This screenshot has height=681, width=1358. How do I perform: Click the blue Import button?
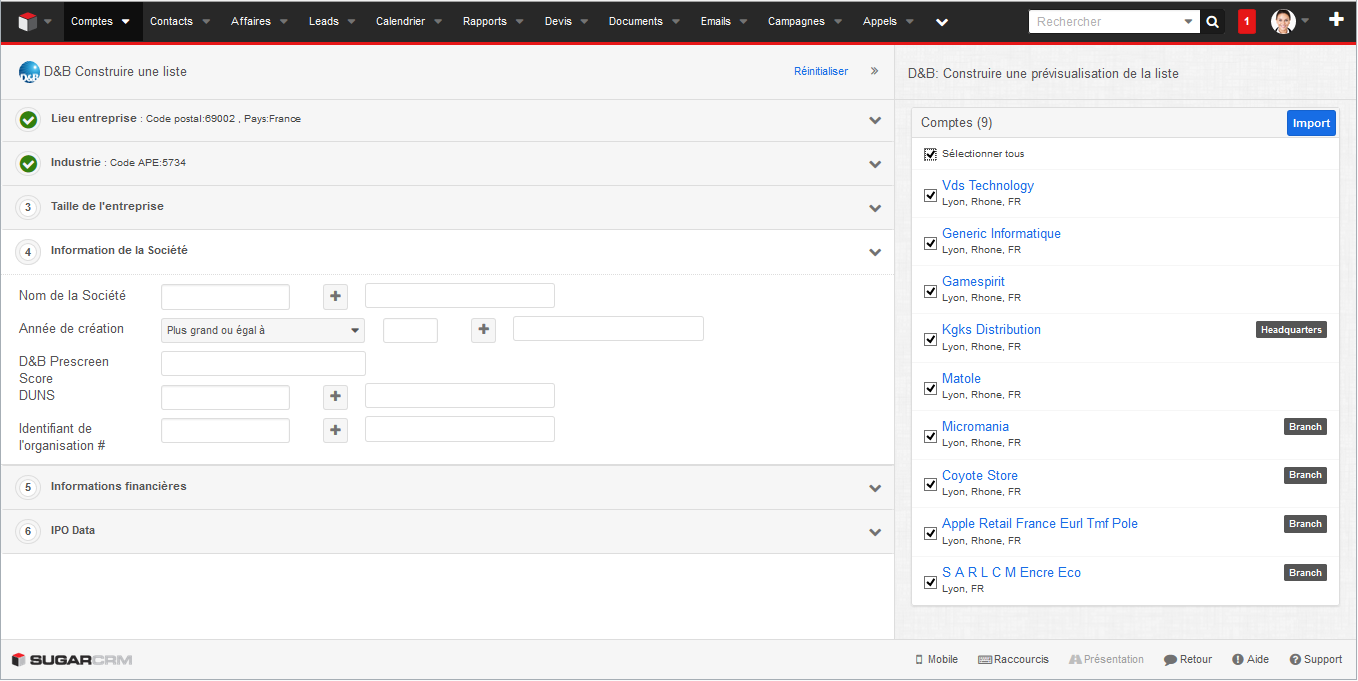1310,123
